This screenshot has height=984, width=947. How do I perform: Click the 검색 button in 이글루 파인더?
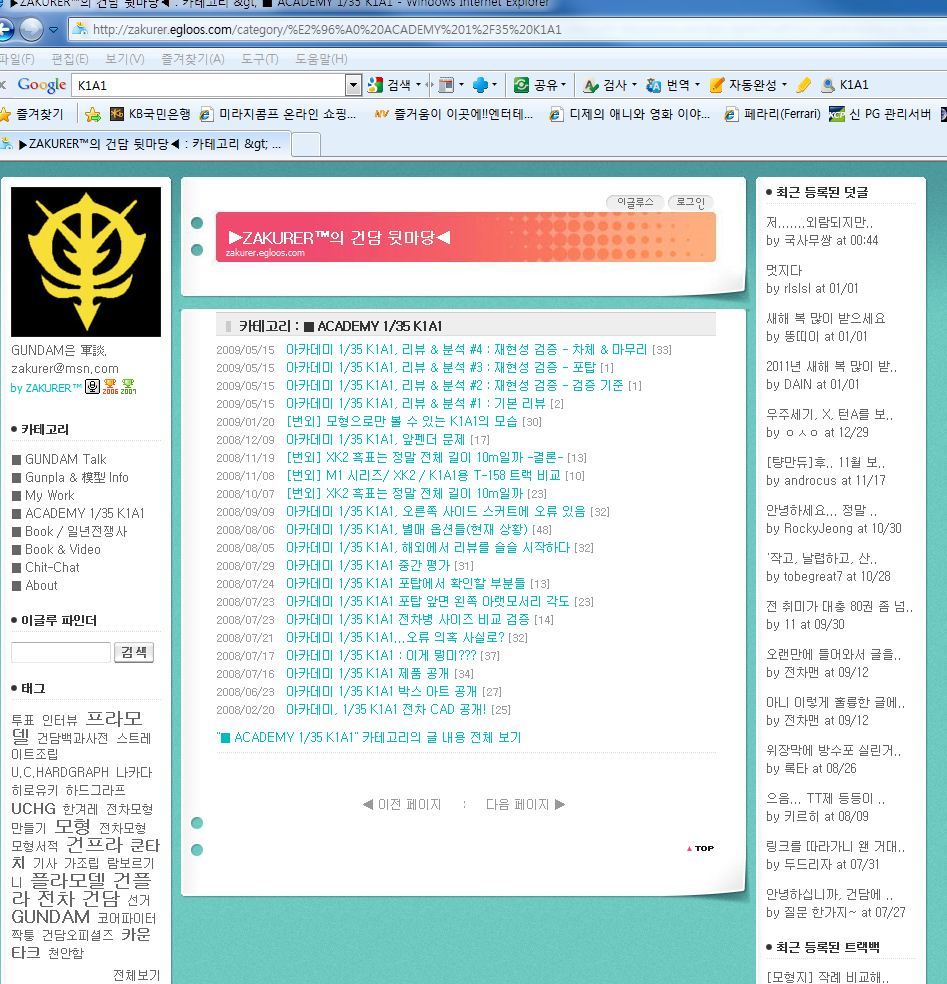(x=134, y=652)
